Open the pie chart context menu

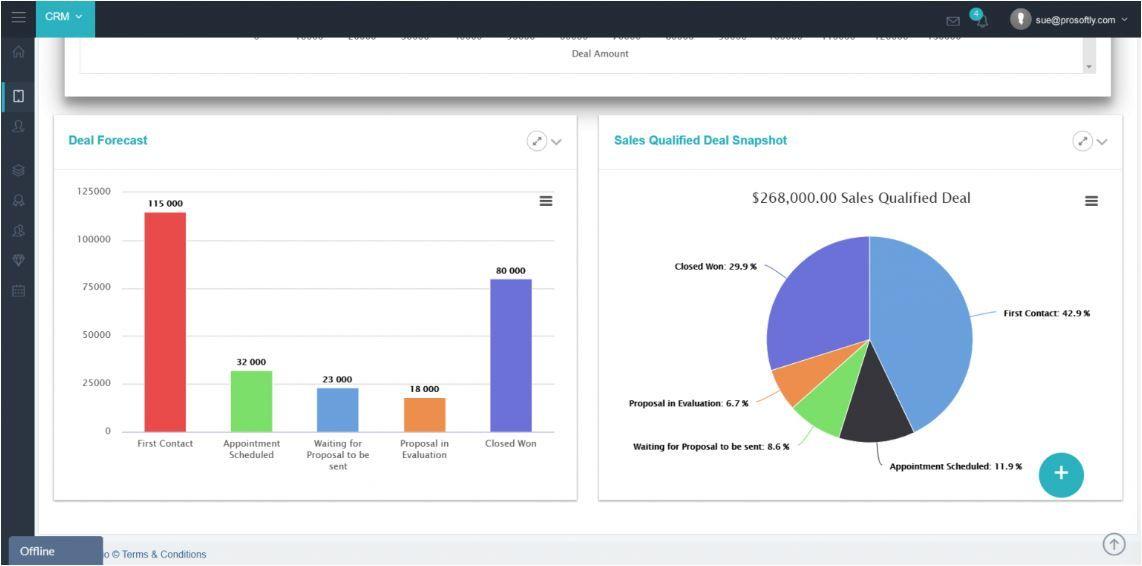(x=1091, y=201)
